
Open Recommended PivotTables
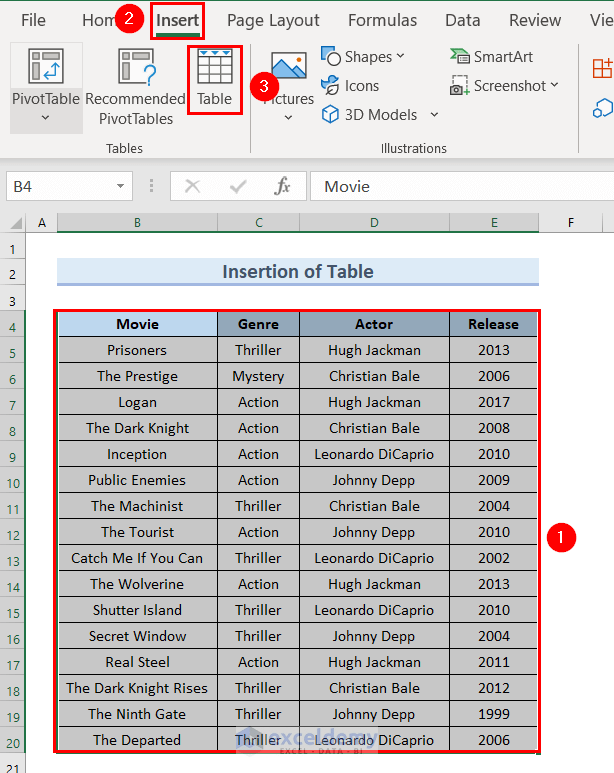136,87
